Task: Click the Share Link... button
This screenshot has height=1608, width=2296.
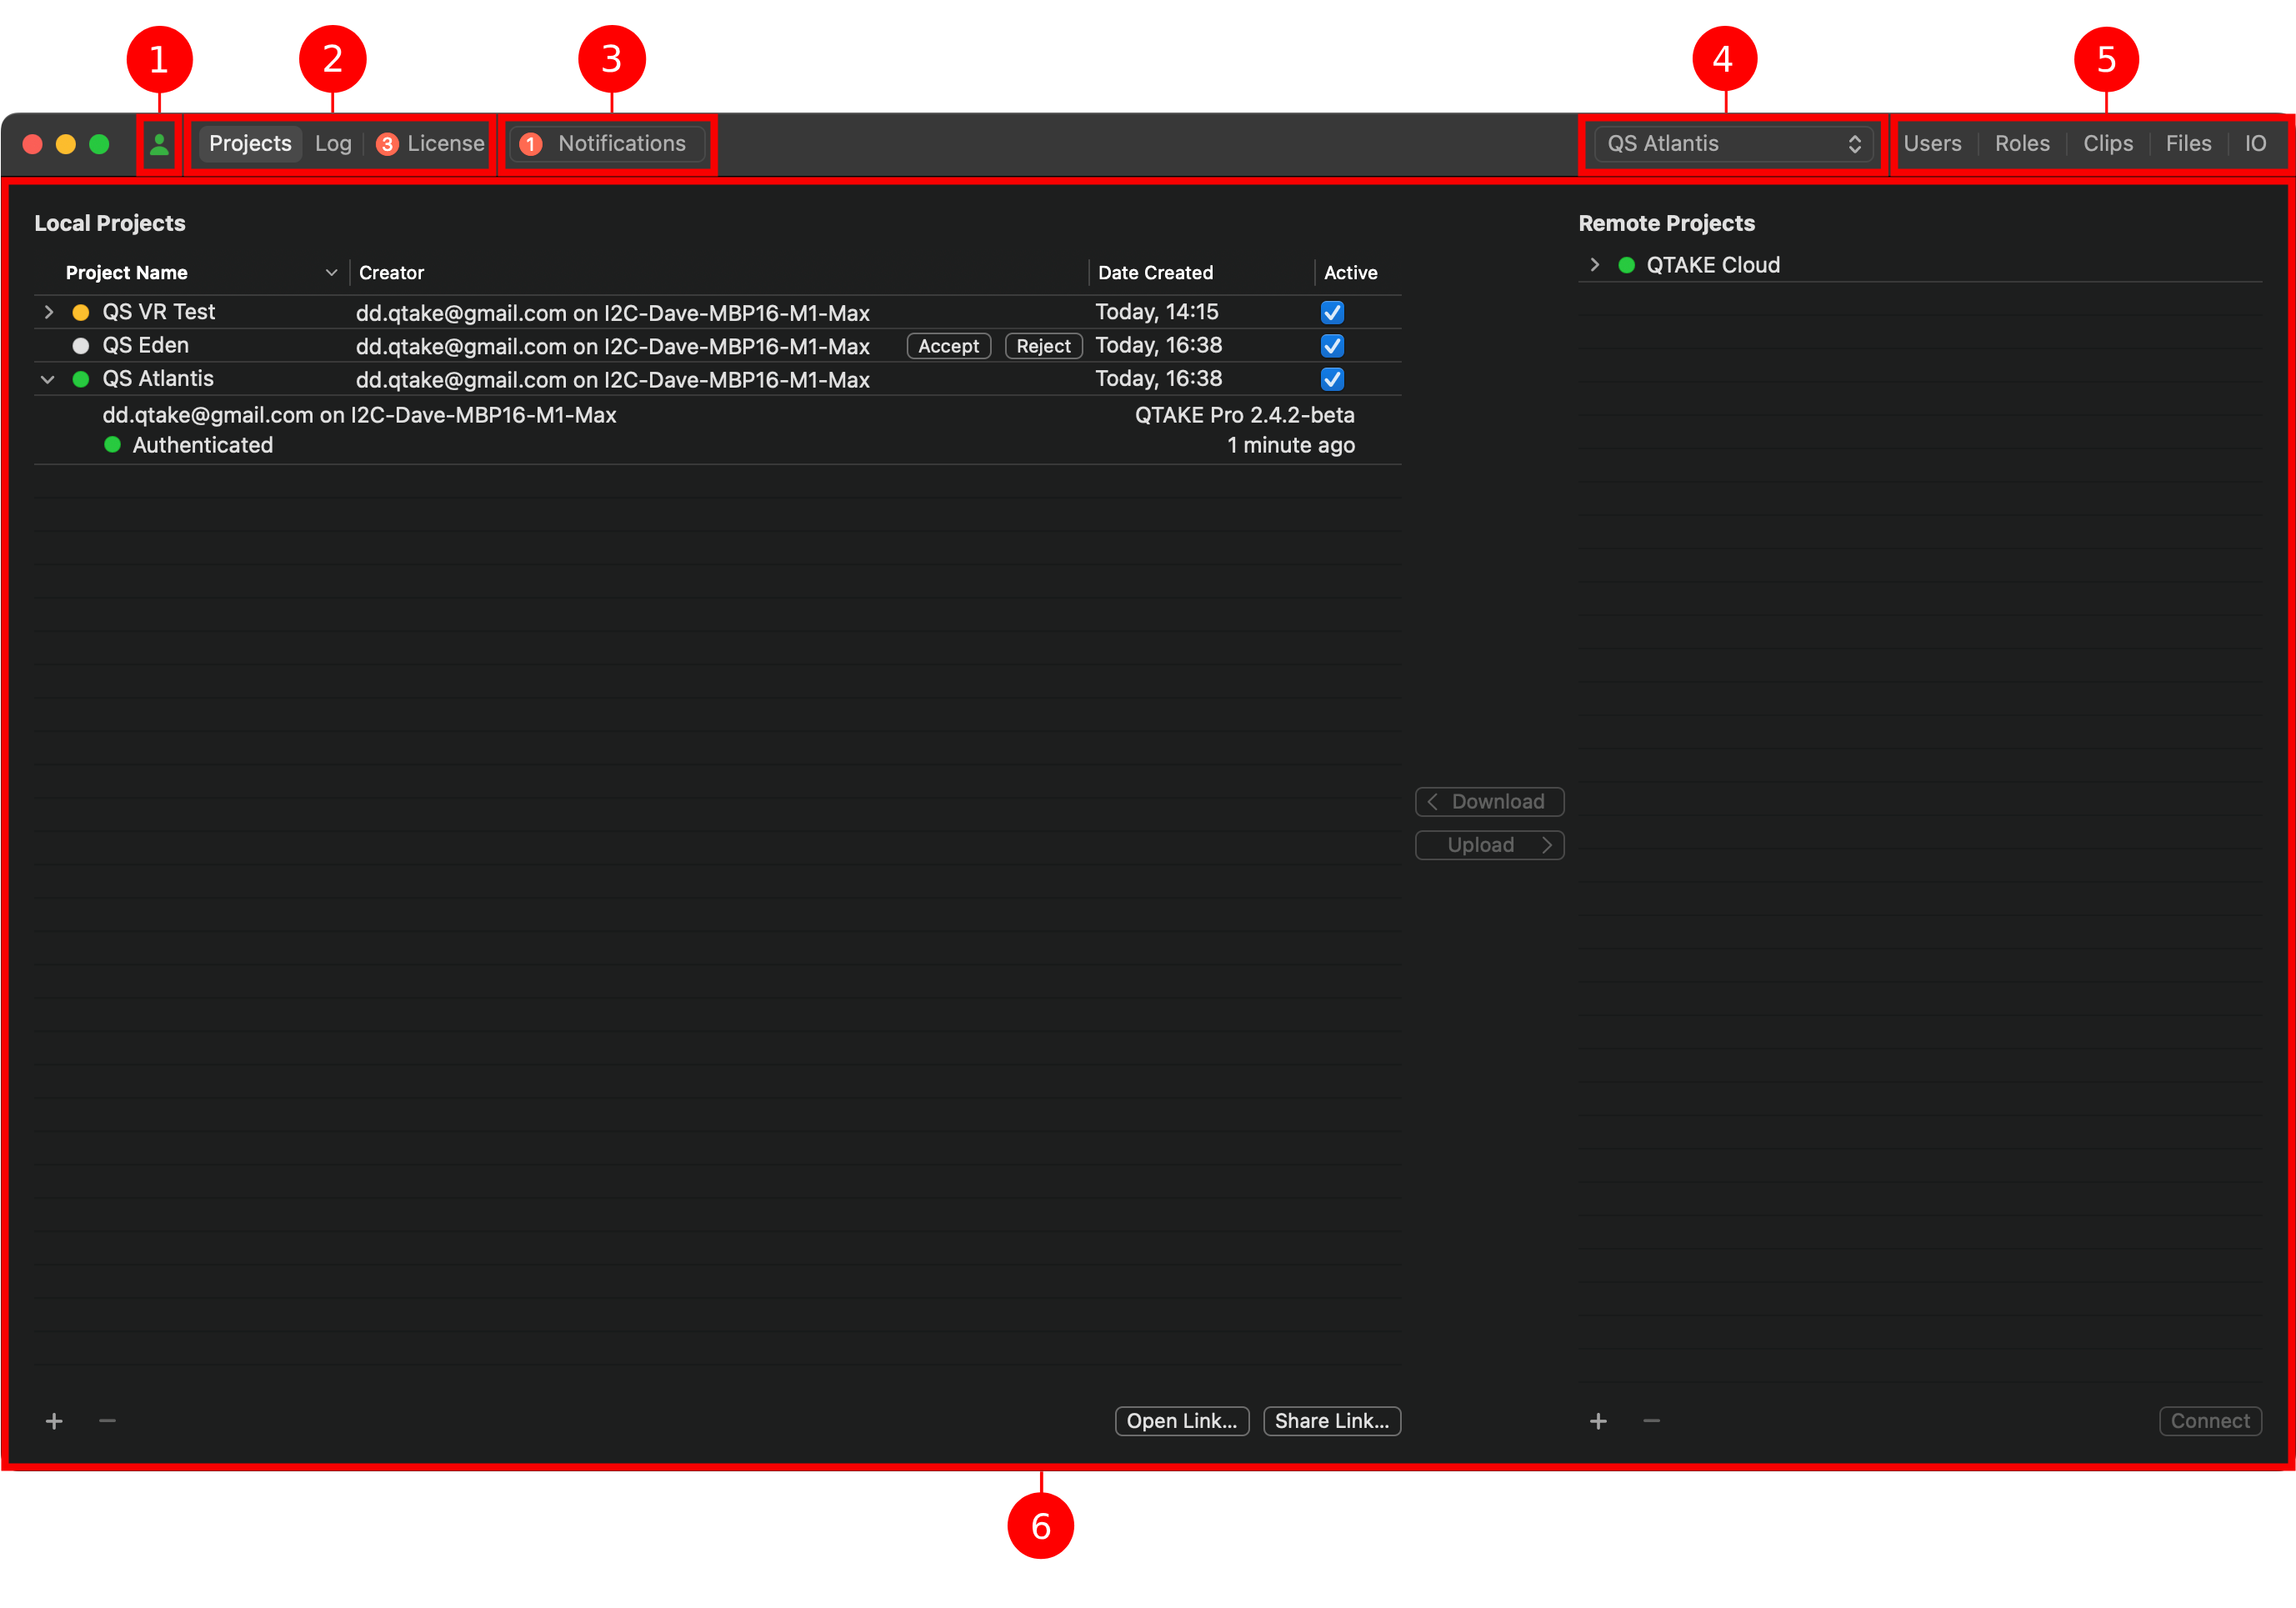Action: pyautogui.click(x=1331, y=1421)
